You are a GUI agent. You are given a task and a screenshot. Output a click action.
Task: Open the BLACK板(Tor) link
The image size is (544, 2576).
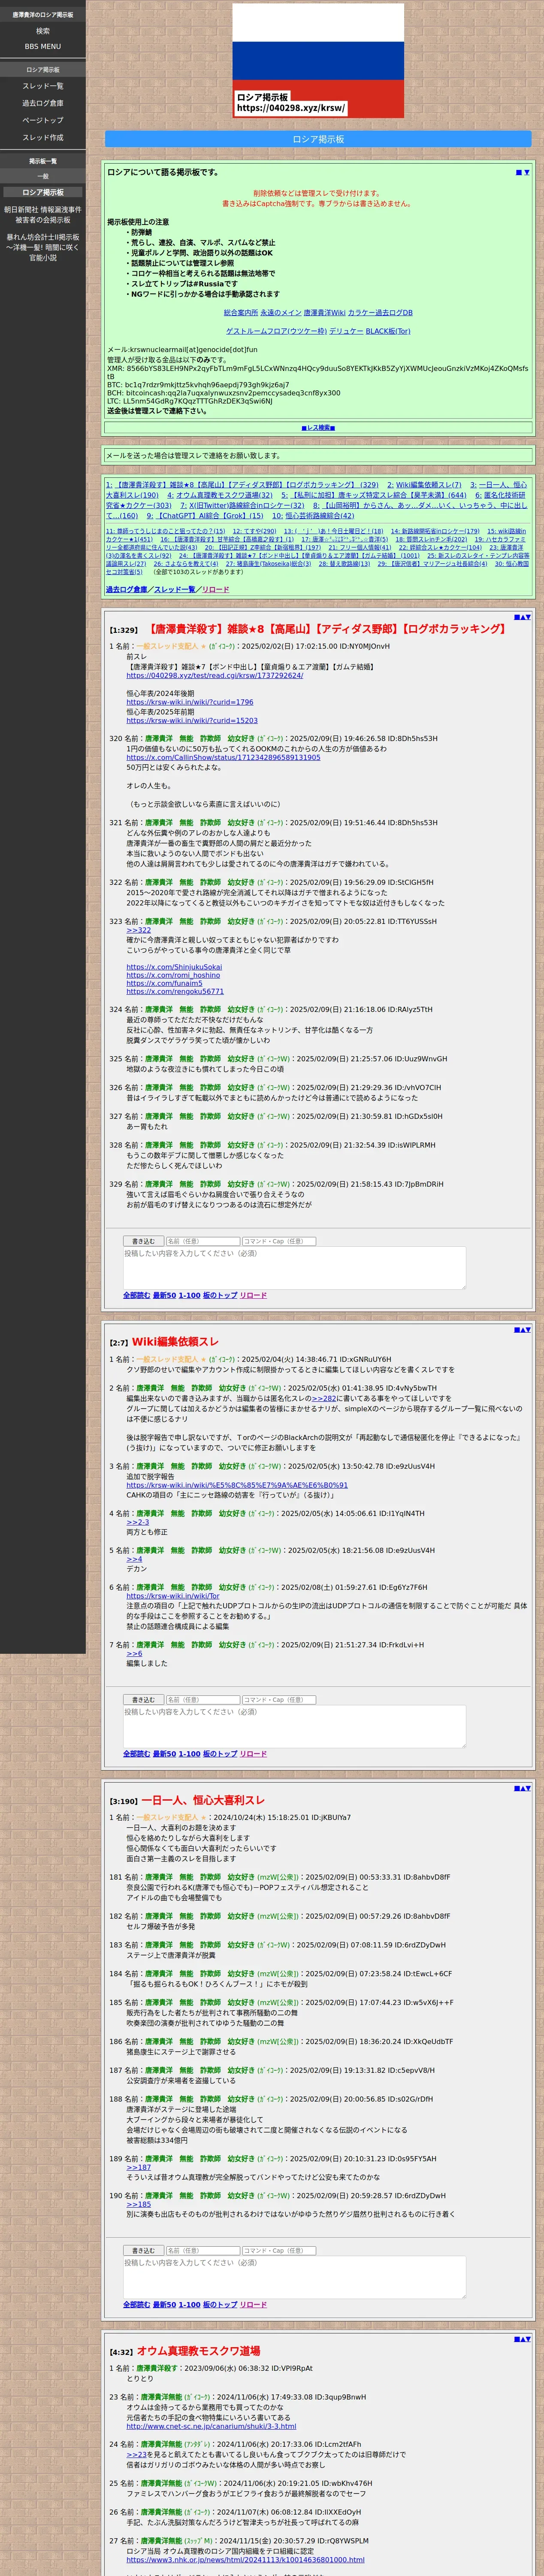pos(388,331)
